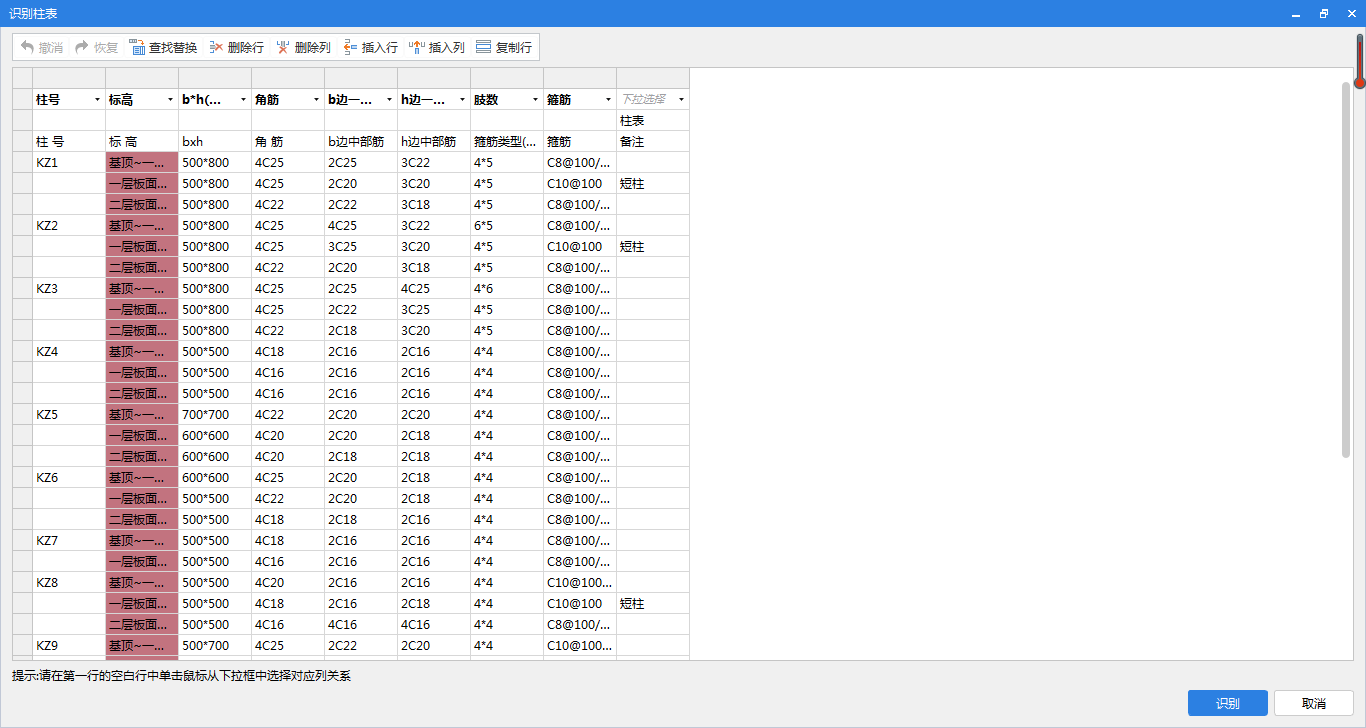The width and height of the screenshot is (1366, 728).
Task: Open the 柱号 column mapping dropdown
Action: click(97, 100)
